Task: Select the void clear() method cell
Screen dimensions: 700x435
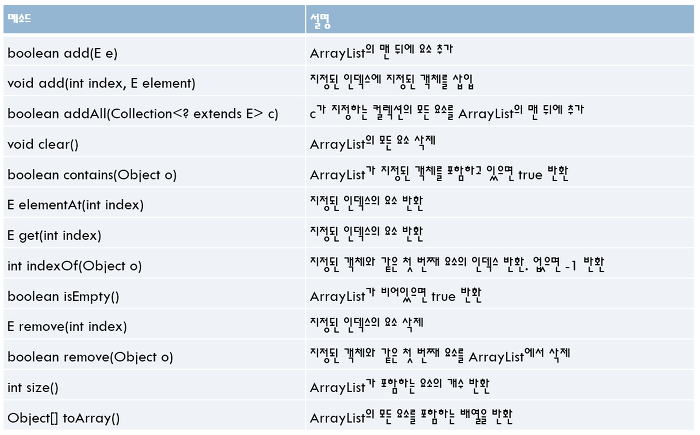Action: coord(154,142)
